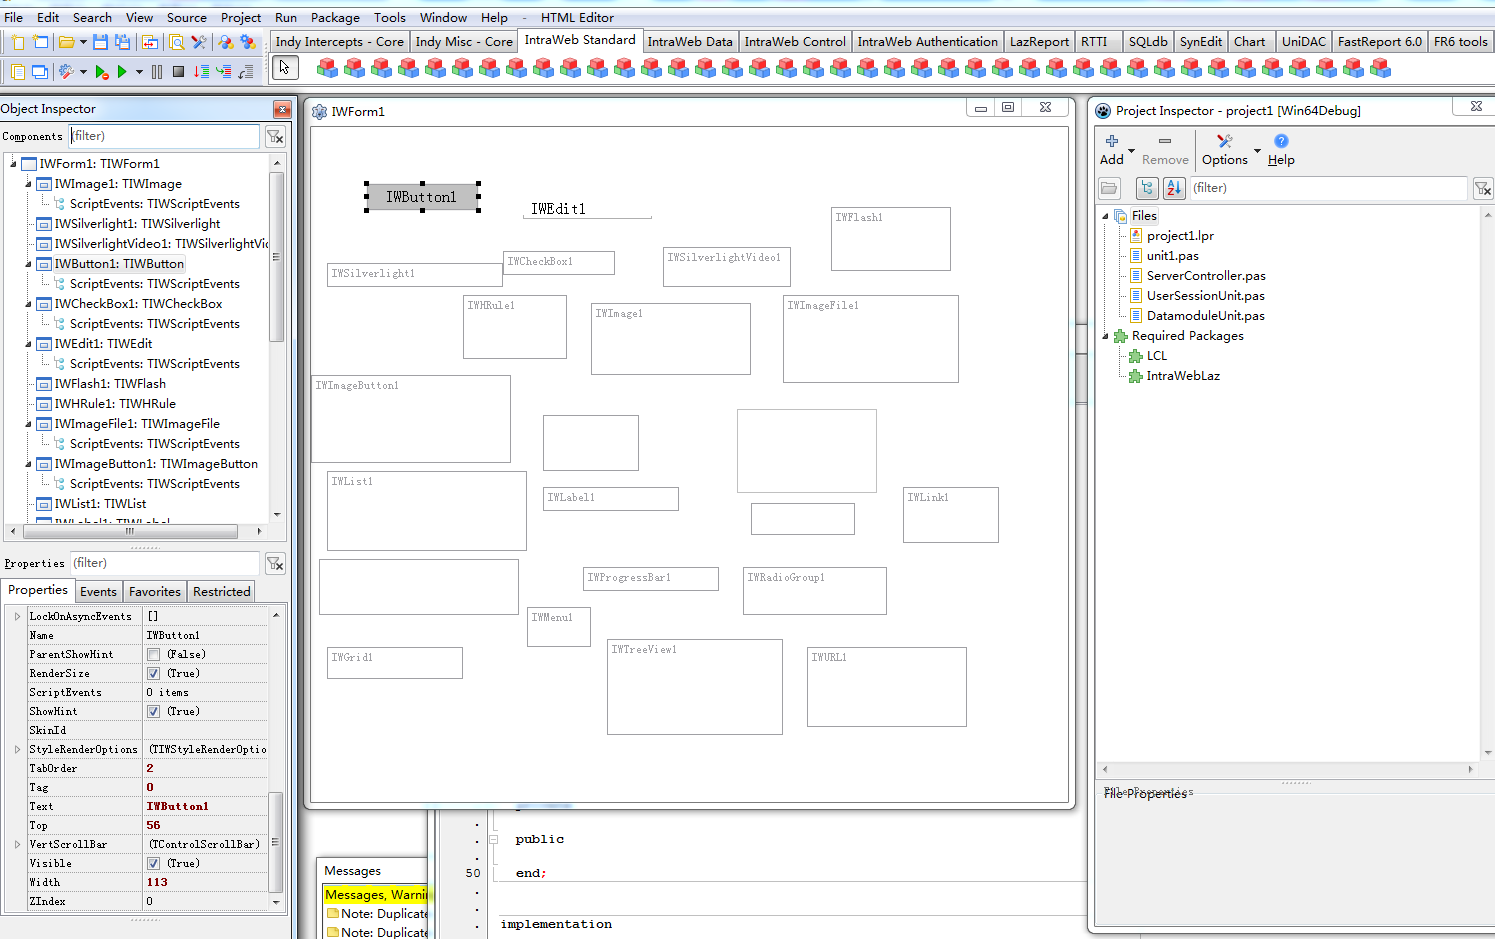Toggle the ParentShowHint checkbox
Screen dimensions: 1495x939
[153, 654]
